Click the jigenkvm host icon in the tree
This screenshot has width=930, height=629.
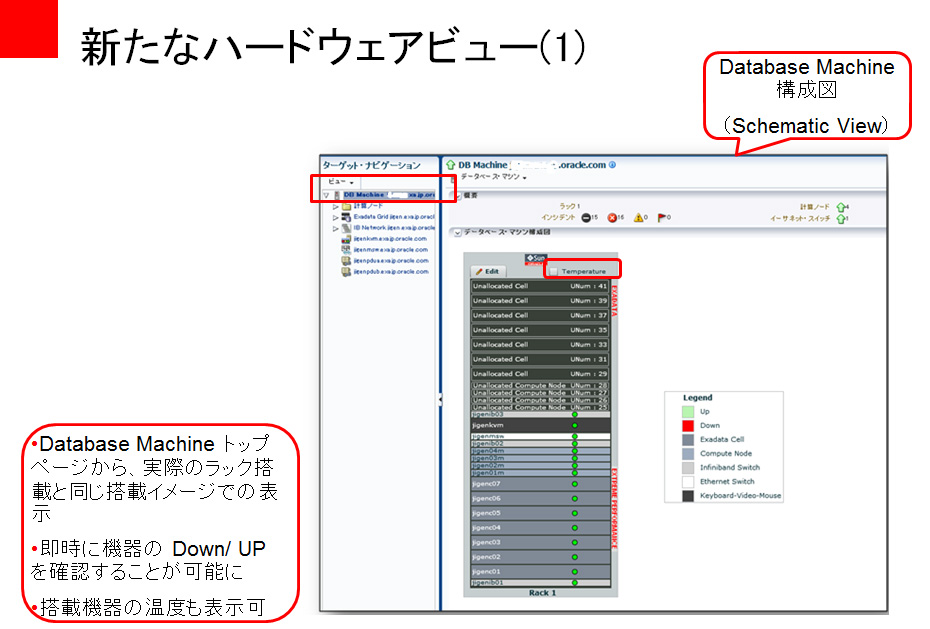346,239
